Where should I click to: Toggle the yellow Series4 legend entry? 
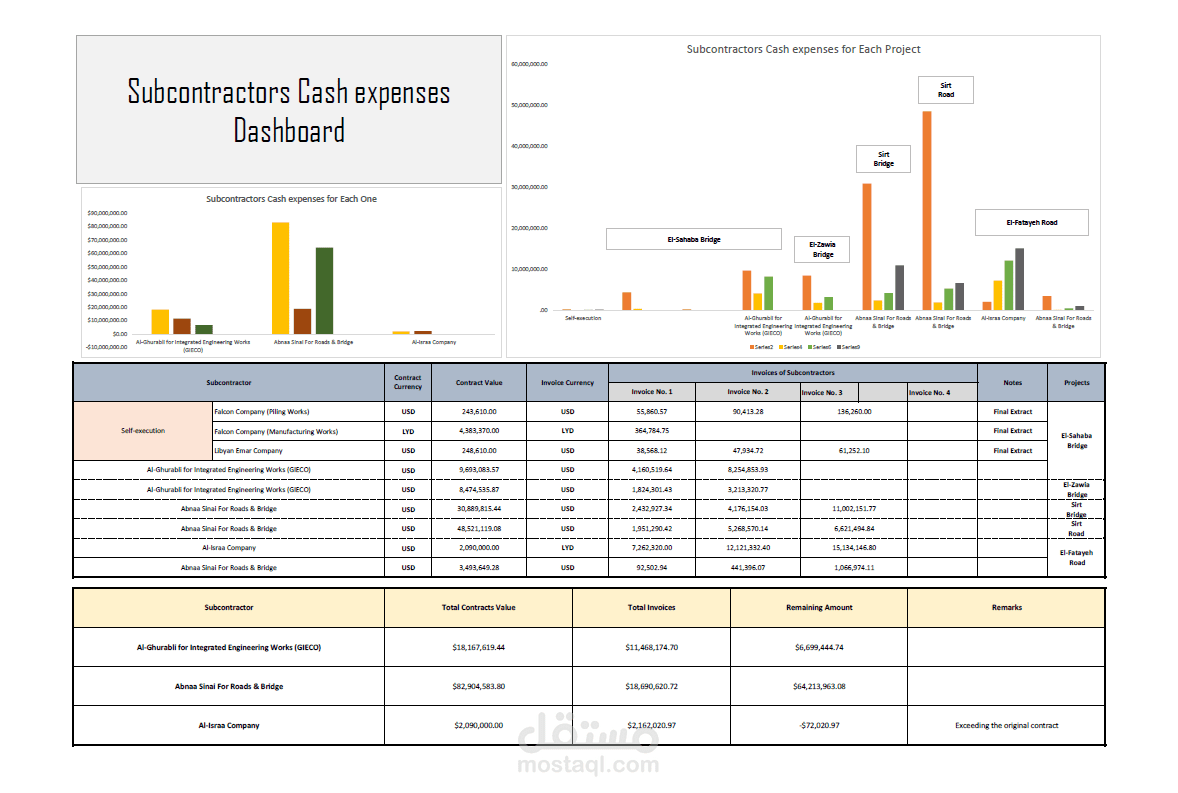click(790, 346)
